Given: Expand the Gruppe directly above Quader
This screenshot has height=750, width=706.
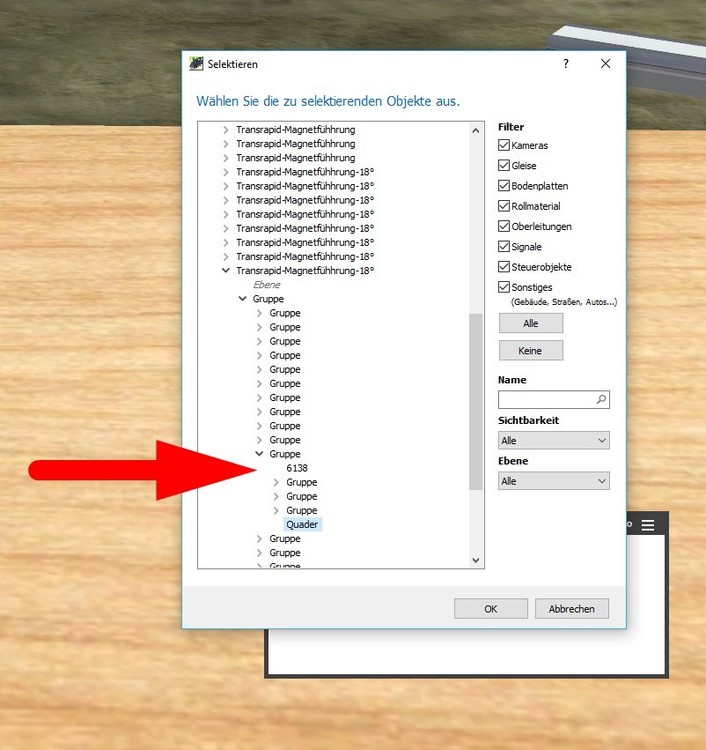Looking at the screenshot, I should pos(276,510).
